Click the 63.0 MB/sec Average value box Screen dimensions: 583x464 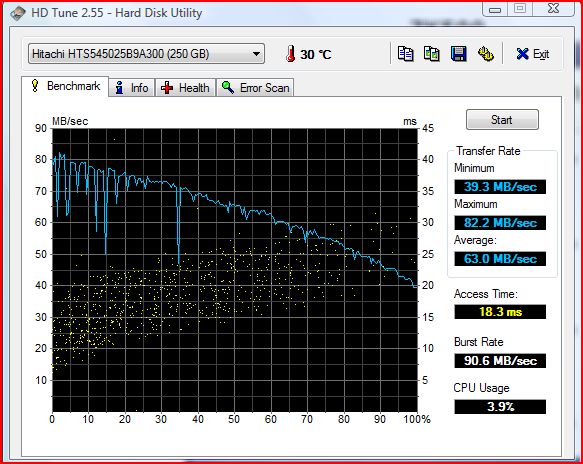tap(500, 258)
